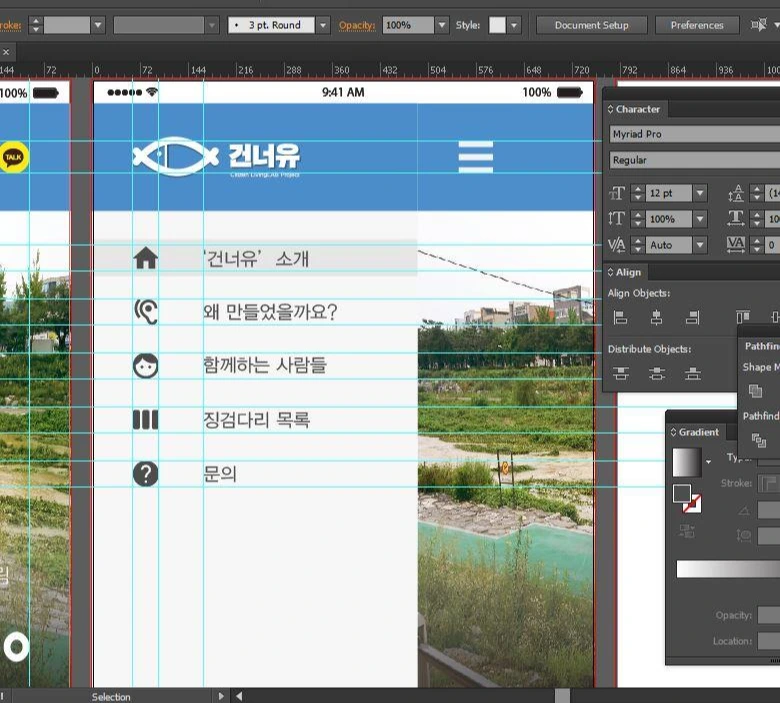This screenshot has width=780, height=703.
Task: Click the horizontal scrollbar thumb
Action: click(x=562, y=696)
